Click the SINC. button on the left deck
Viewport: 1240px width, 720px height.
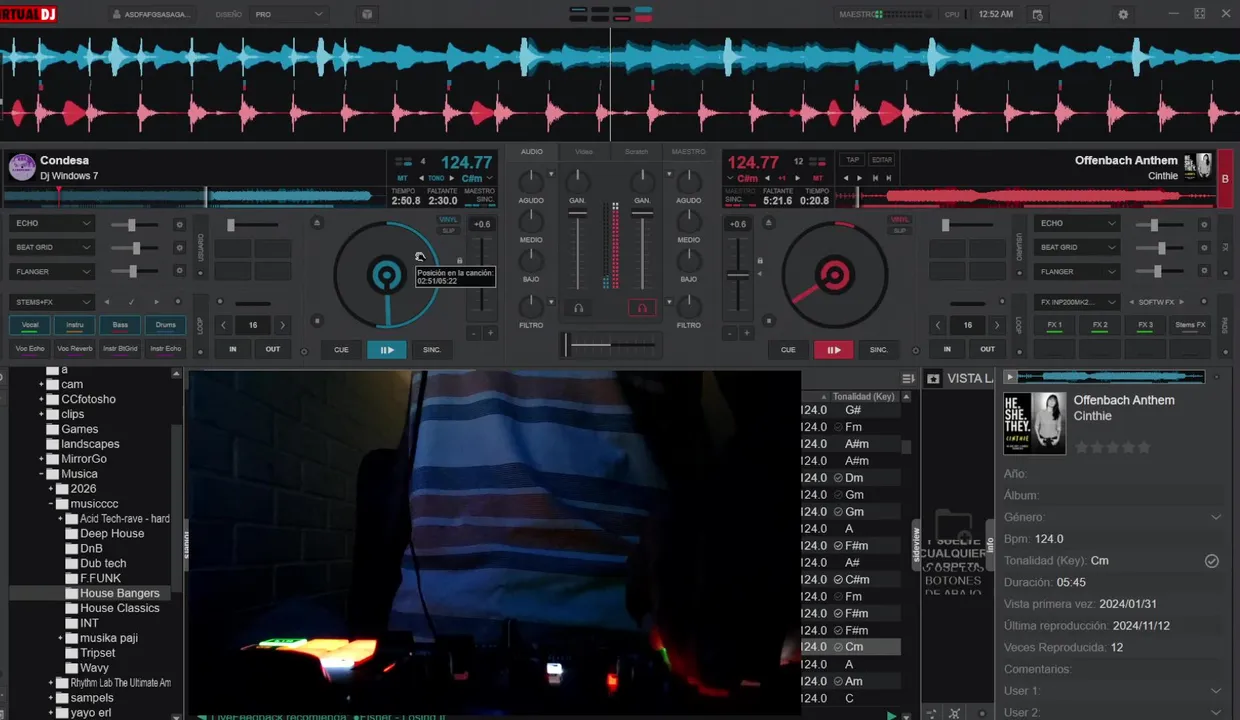[x=432, y=350]
